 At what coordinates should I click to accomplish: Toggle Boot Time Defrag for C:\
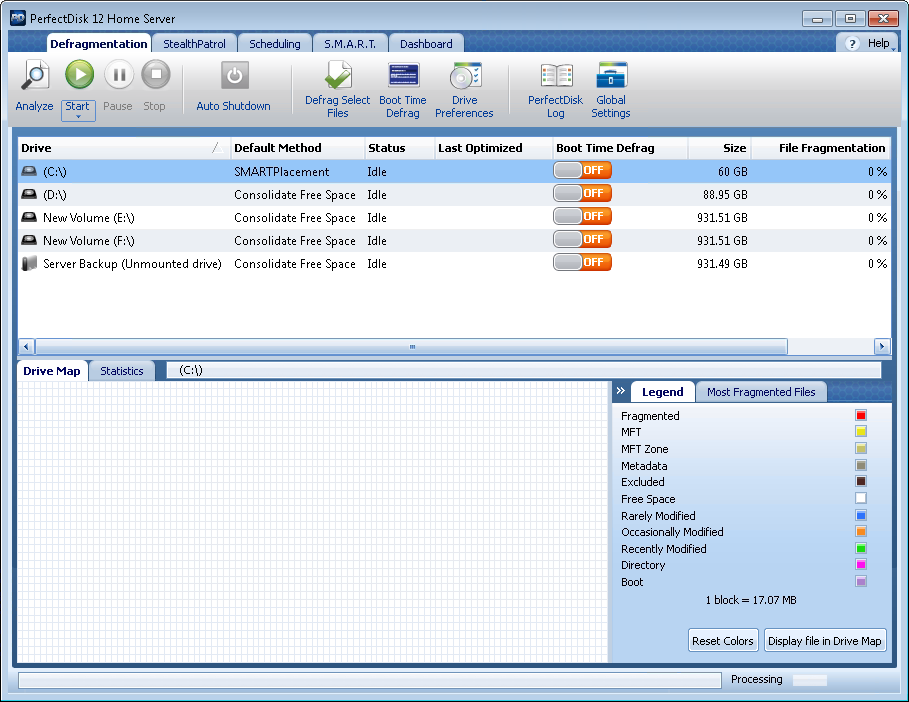tap(582, 170)
